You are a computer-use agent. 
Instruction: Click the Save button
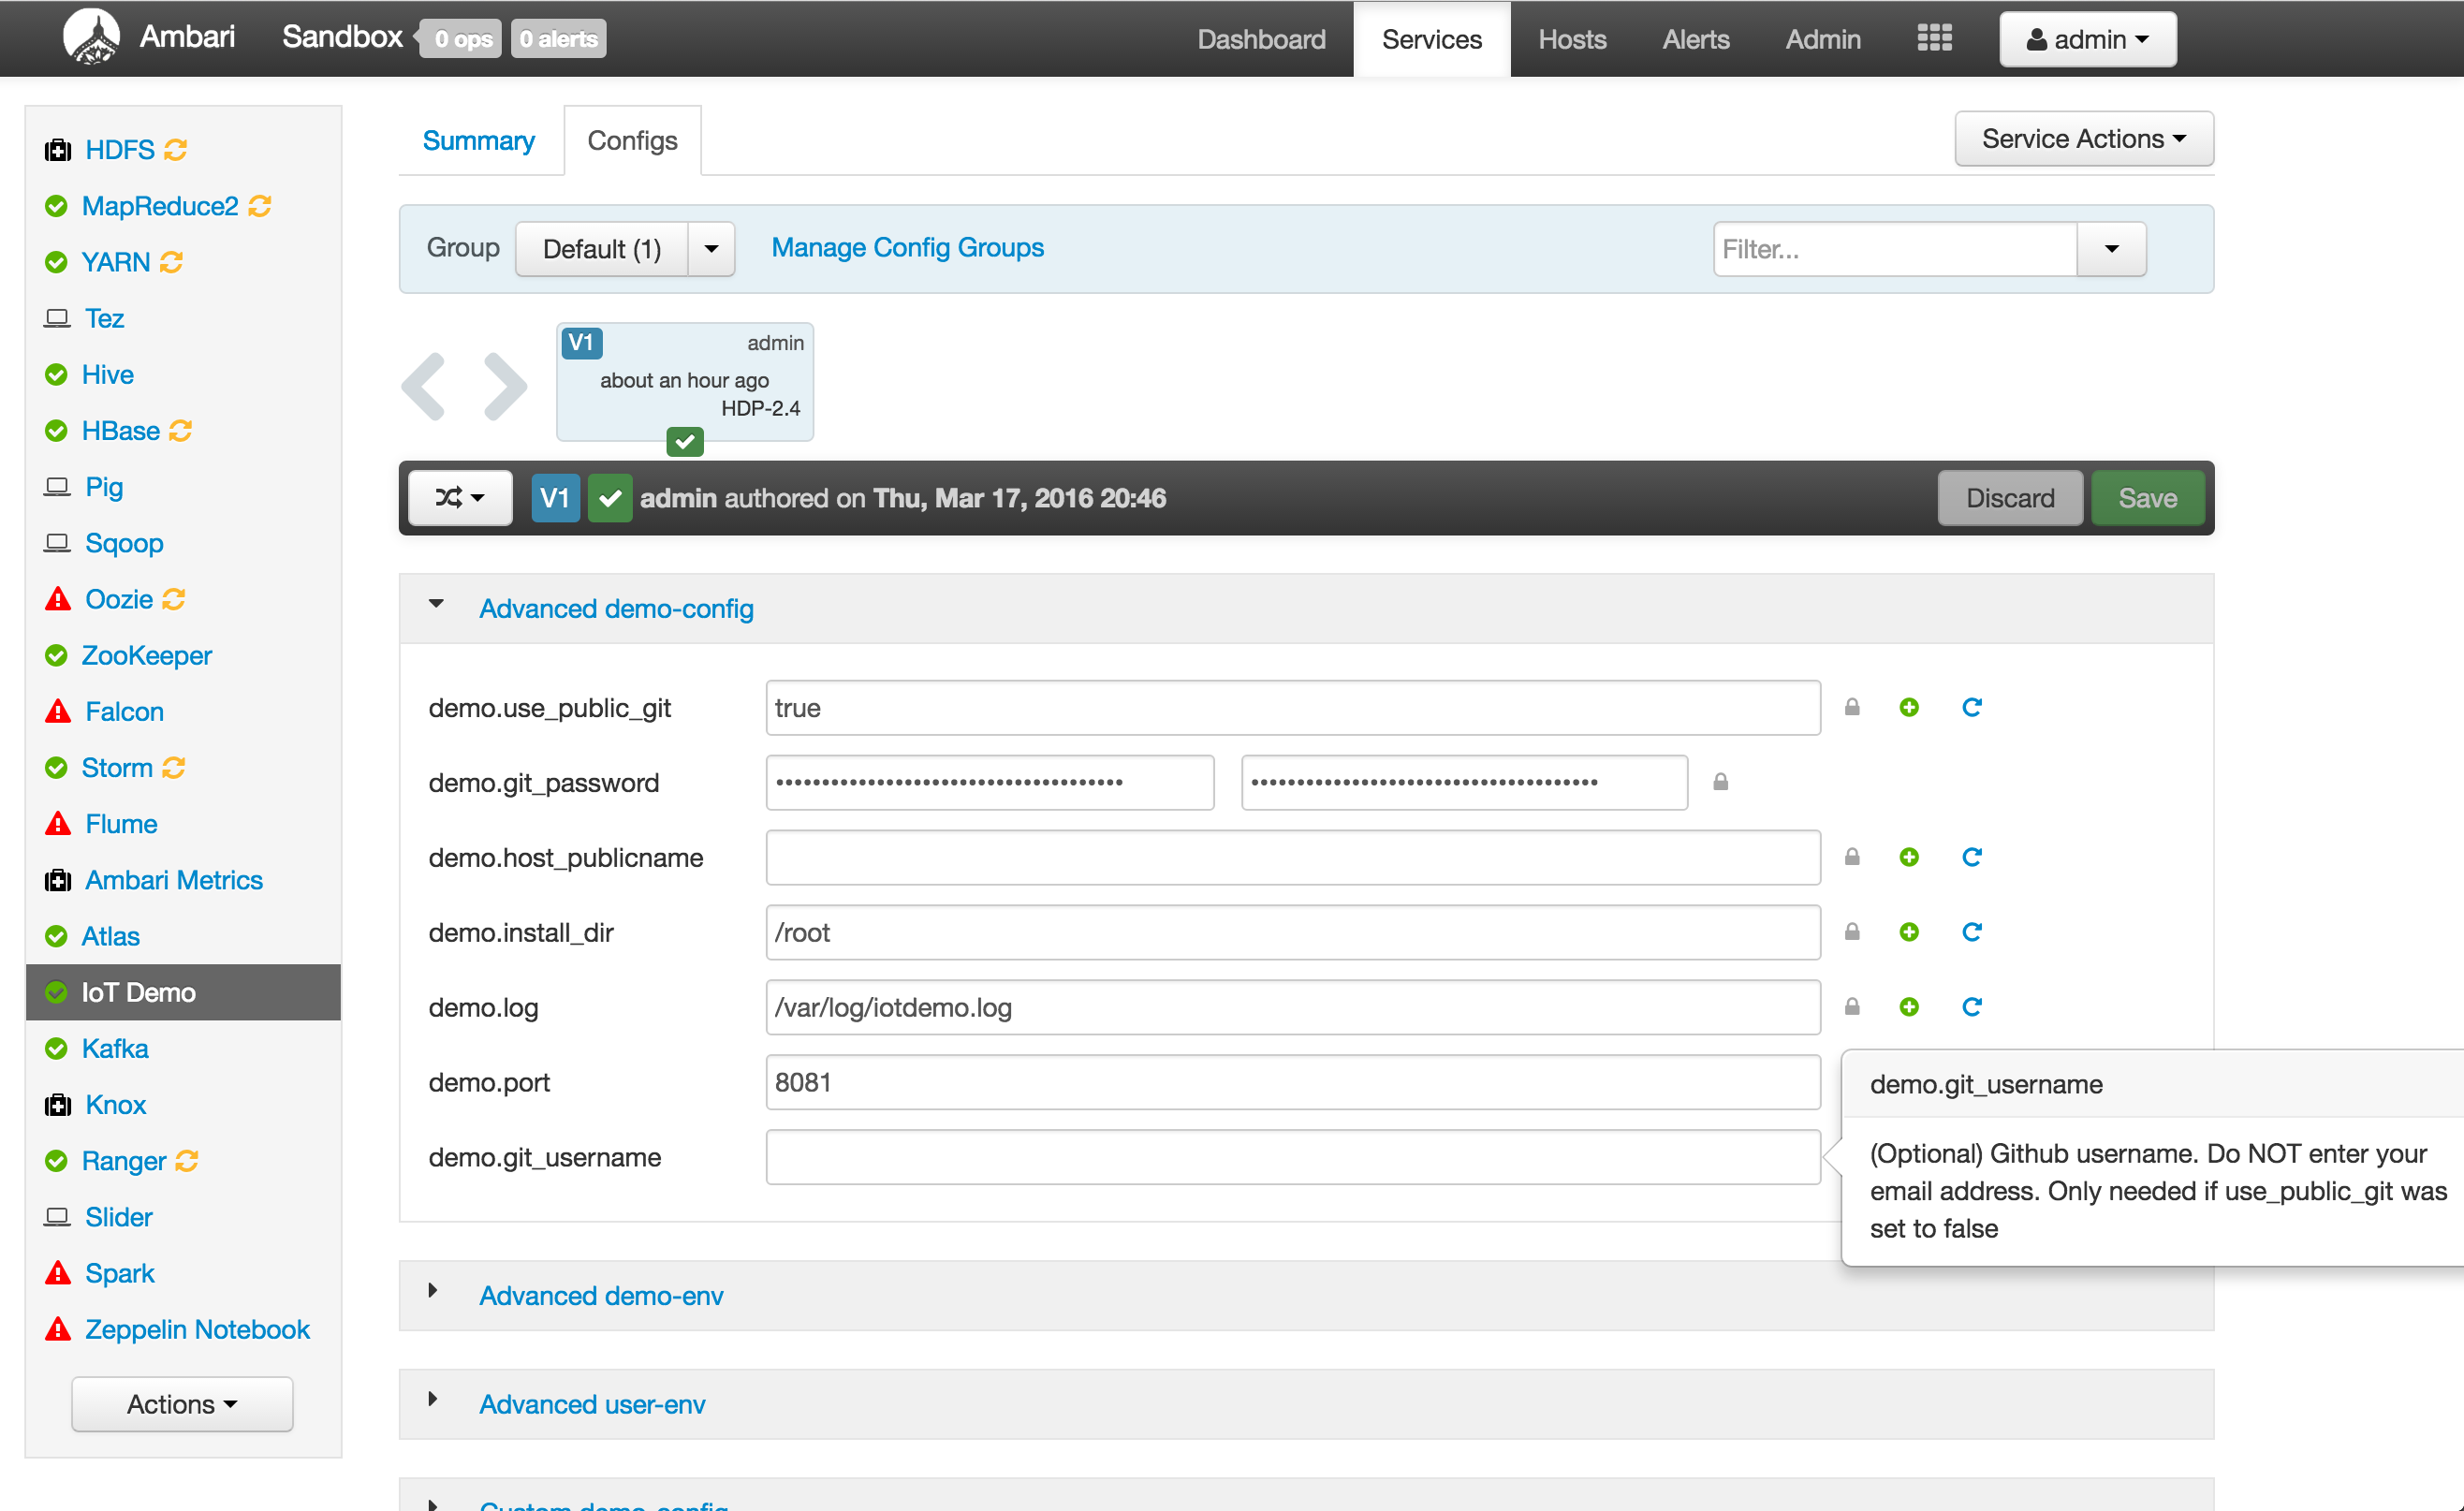pyautogui.click(x=2147, y=498)
